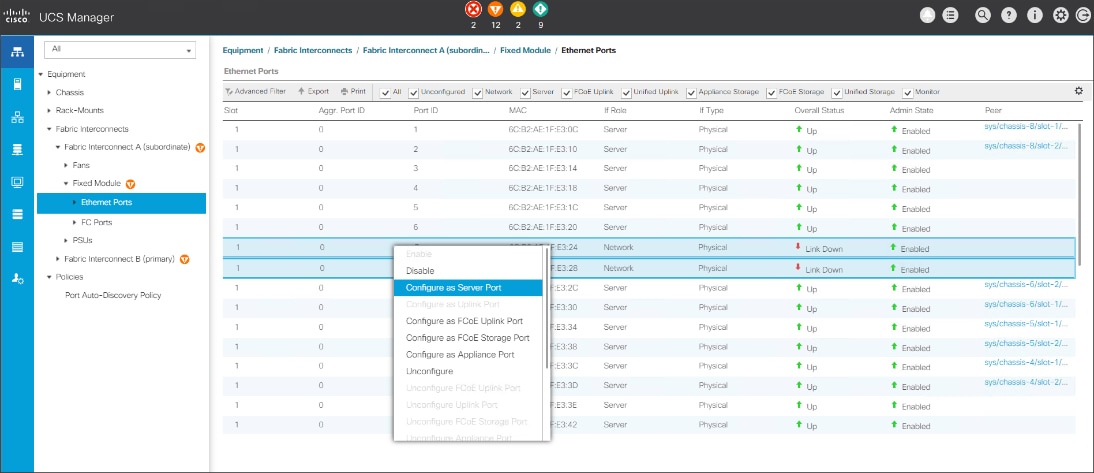Click the critical faults red X icon
Viewport: 1094px width, 473px height.
tap(473, 10)
